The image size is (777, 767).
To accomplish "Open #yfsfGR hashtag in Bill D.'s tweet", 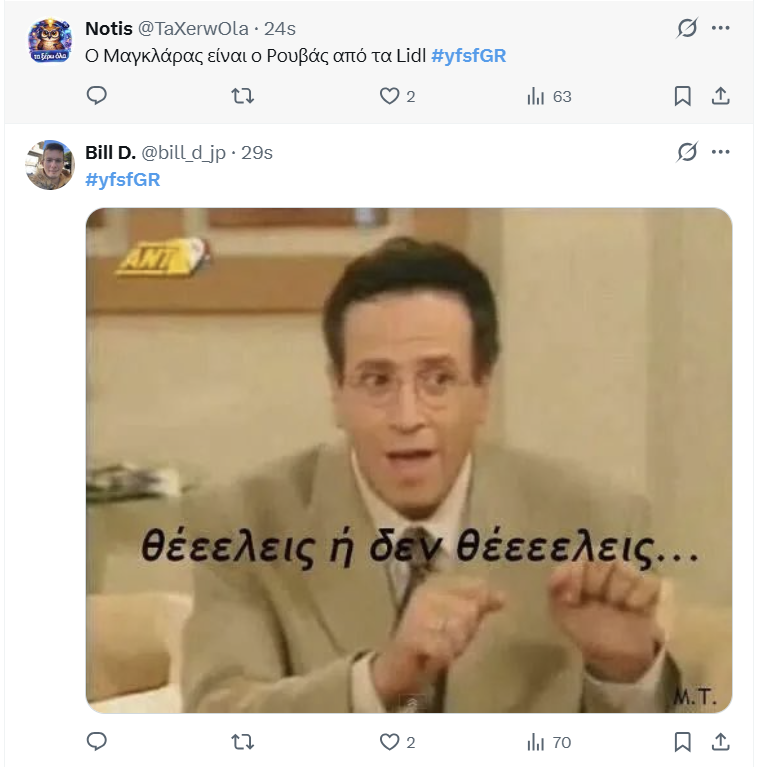I will (x=122, y=180).
